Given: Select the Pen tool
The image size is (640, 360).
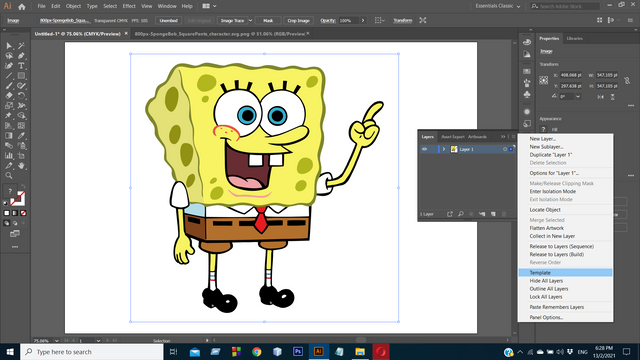Looking at the screenshot, I should point(21,56).
